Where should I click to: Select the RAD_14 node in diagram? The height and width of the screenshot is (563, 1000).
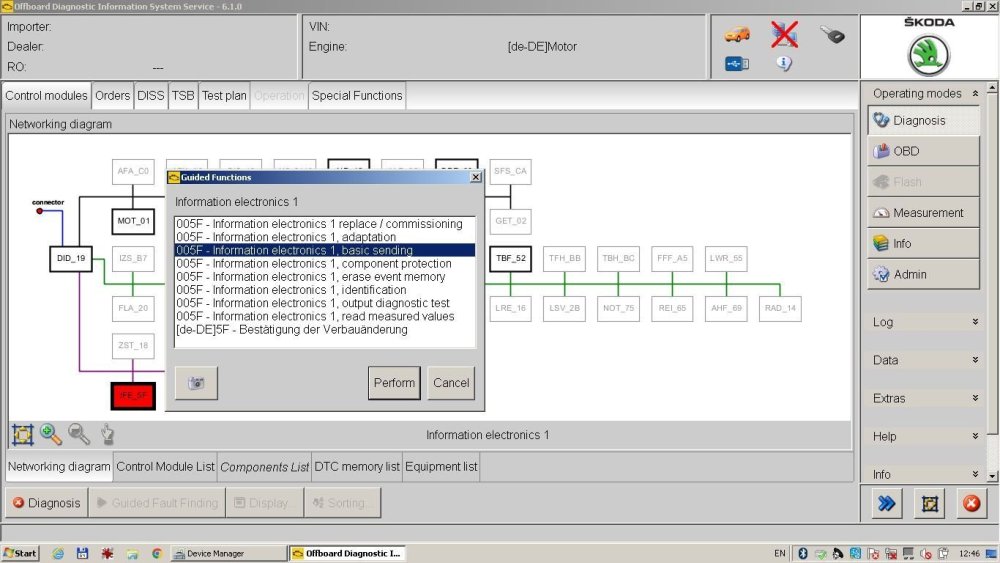click(780, 308)
